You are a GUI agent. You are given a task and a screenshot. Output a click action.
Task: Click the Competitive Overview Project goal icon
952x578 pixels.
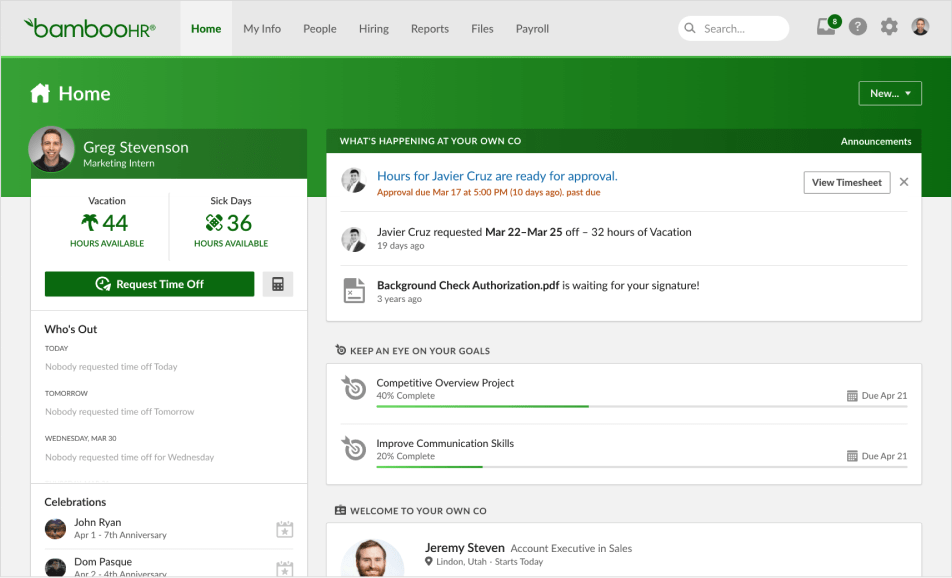[x=354, y=388]
